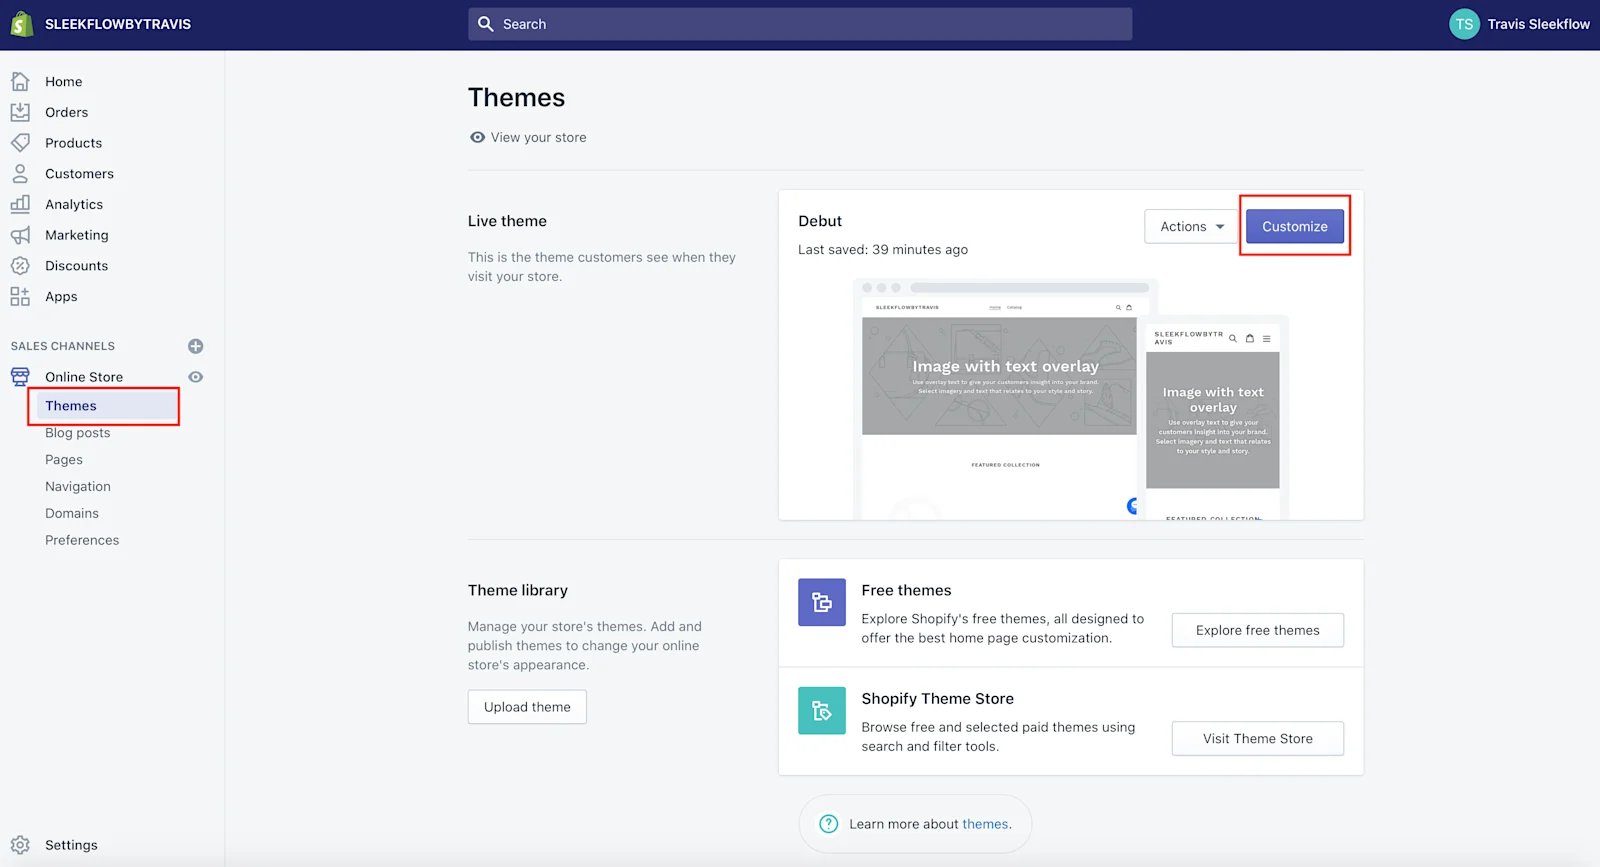Click the Customers person icon
Image resolution: width=1600 pixels, height=867 pixels.
tap(20, 173)
